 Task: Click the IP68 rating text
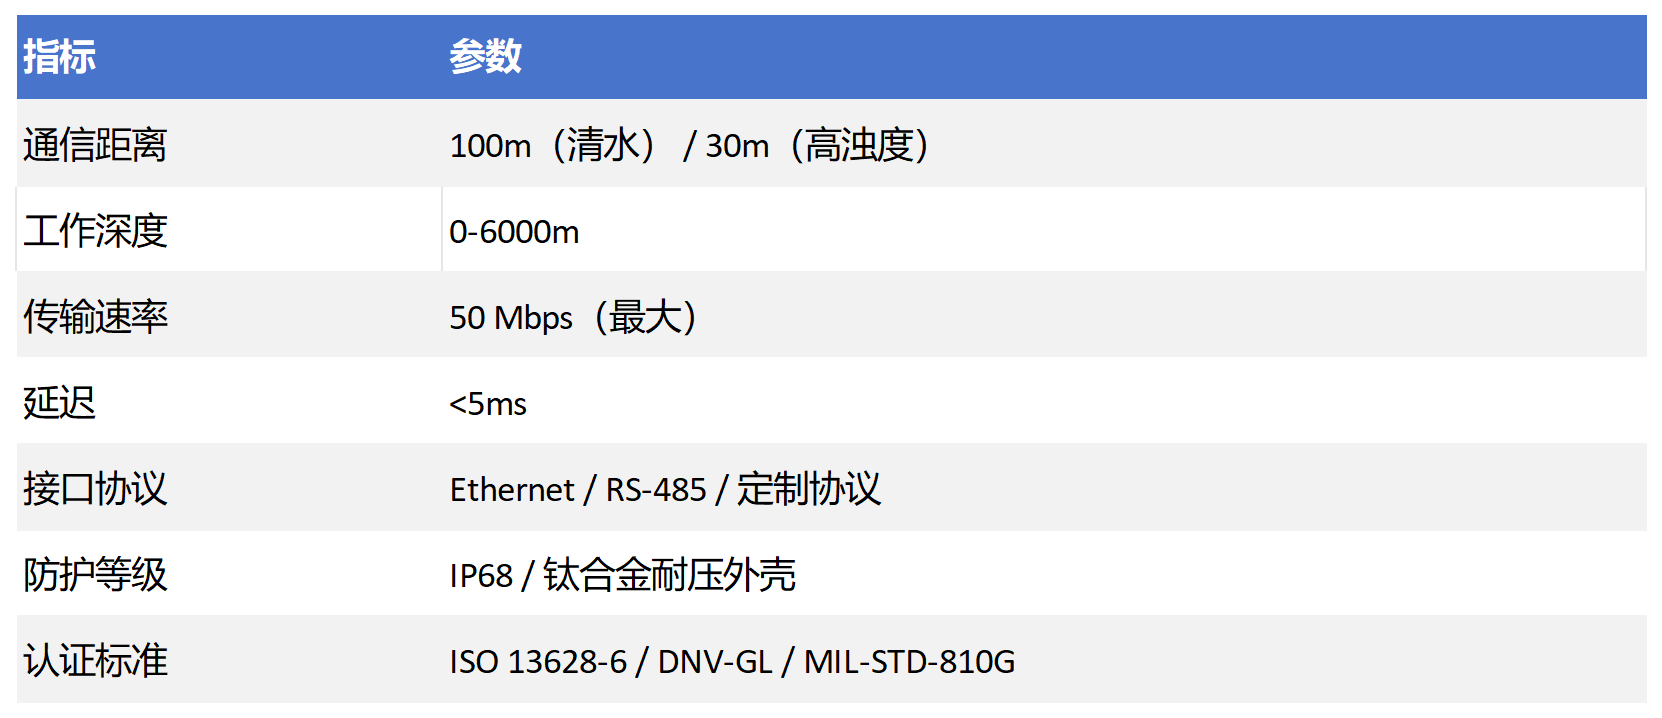pos(481,576)
